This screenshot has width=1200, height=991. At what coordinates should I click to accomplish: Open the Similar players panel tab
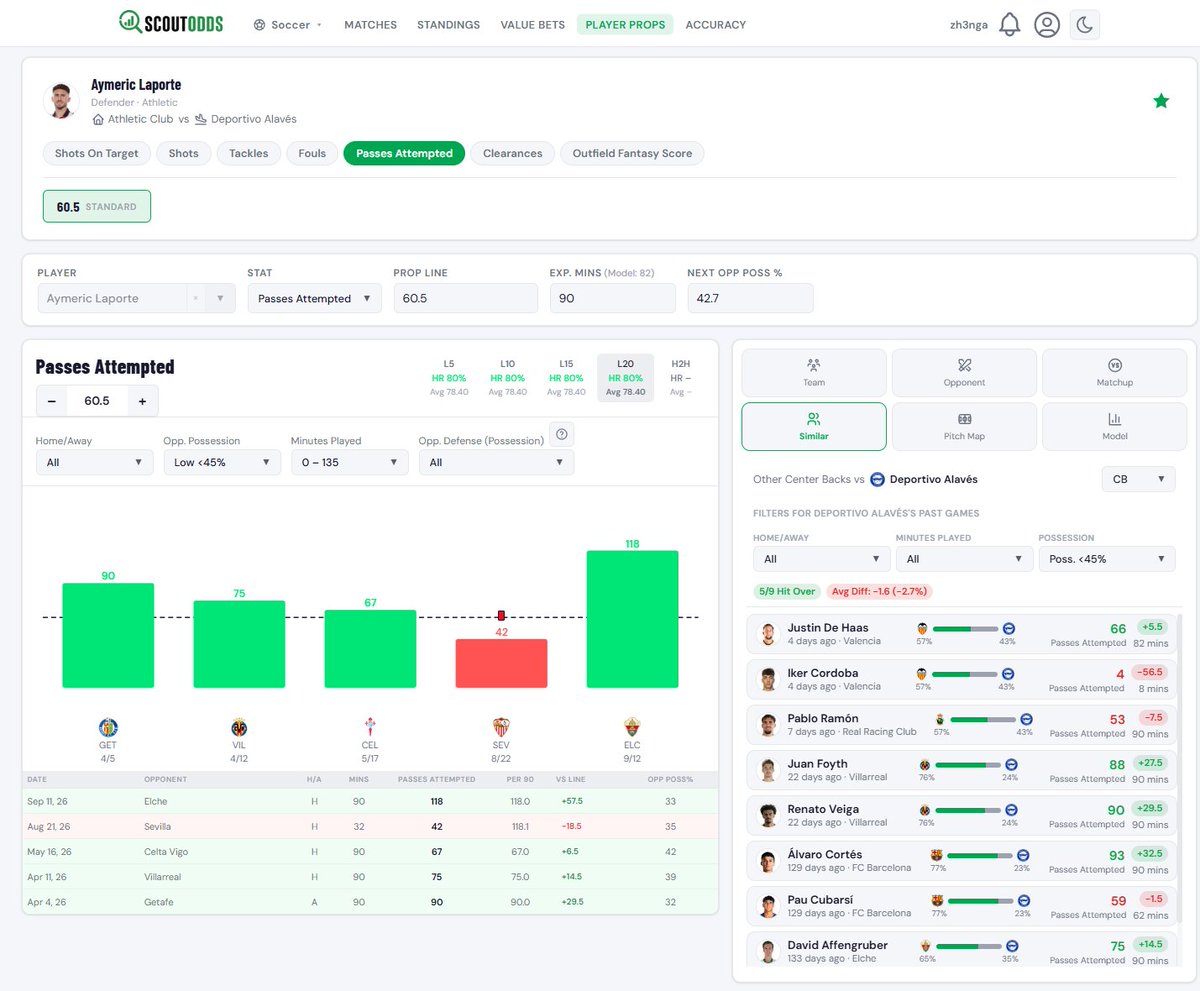[x=814, y=427]
